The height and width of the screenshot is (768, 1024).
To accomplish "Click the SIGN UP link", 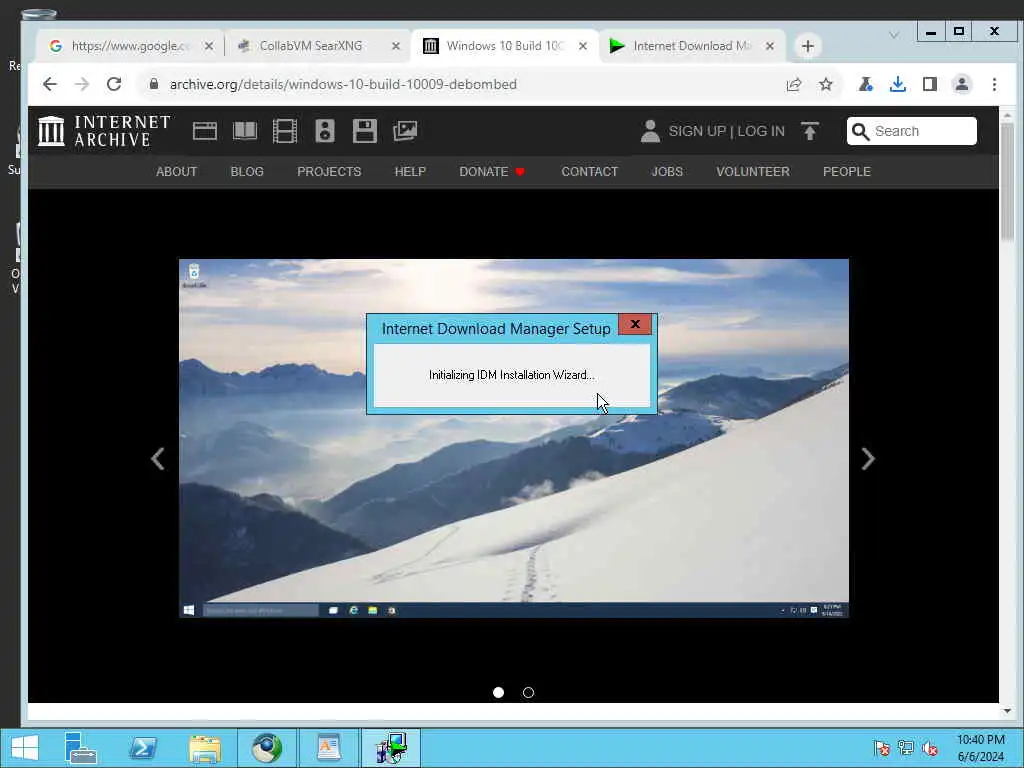I will [697, 131].
